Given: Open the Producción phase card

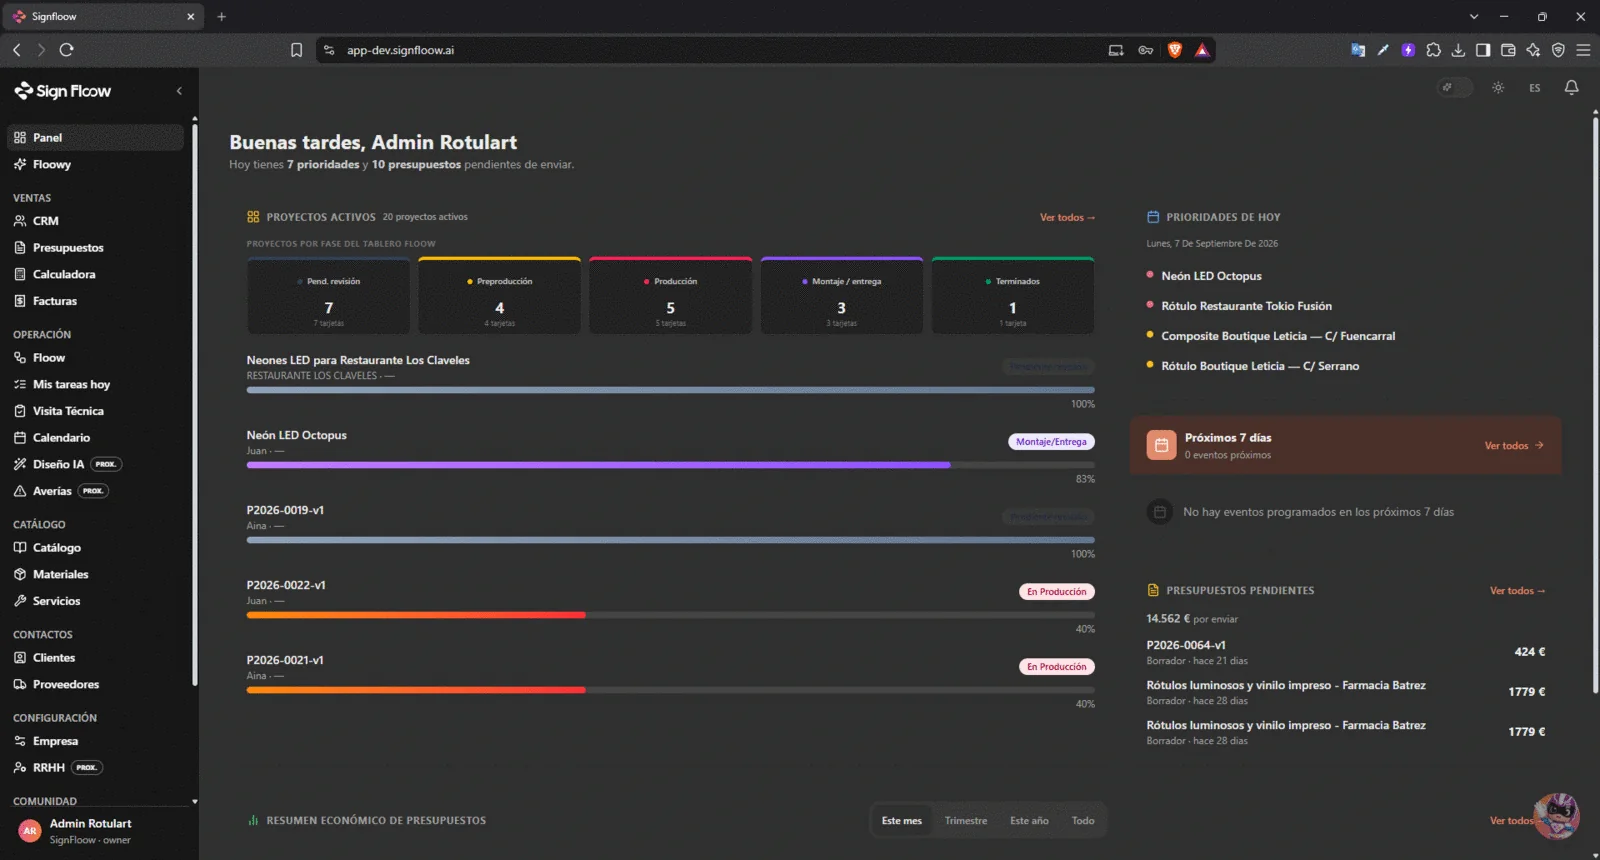Looking at the screenshot, I should (670, 296).
